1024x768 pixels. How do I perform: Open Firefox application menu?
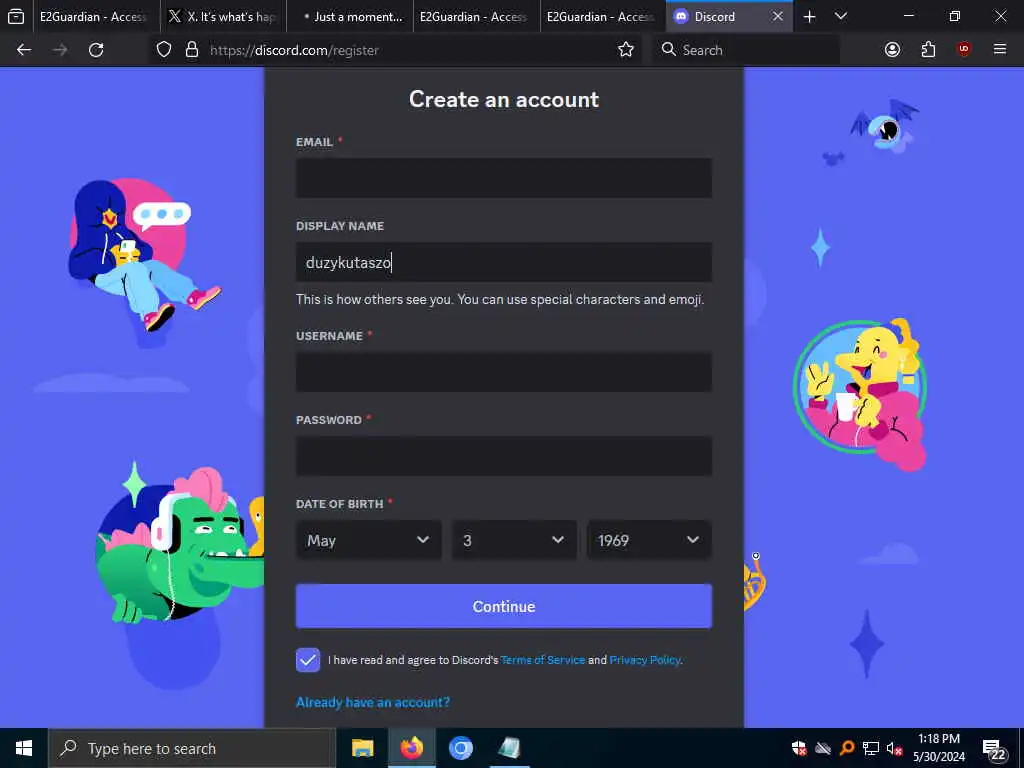click(1000, 50)
